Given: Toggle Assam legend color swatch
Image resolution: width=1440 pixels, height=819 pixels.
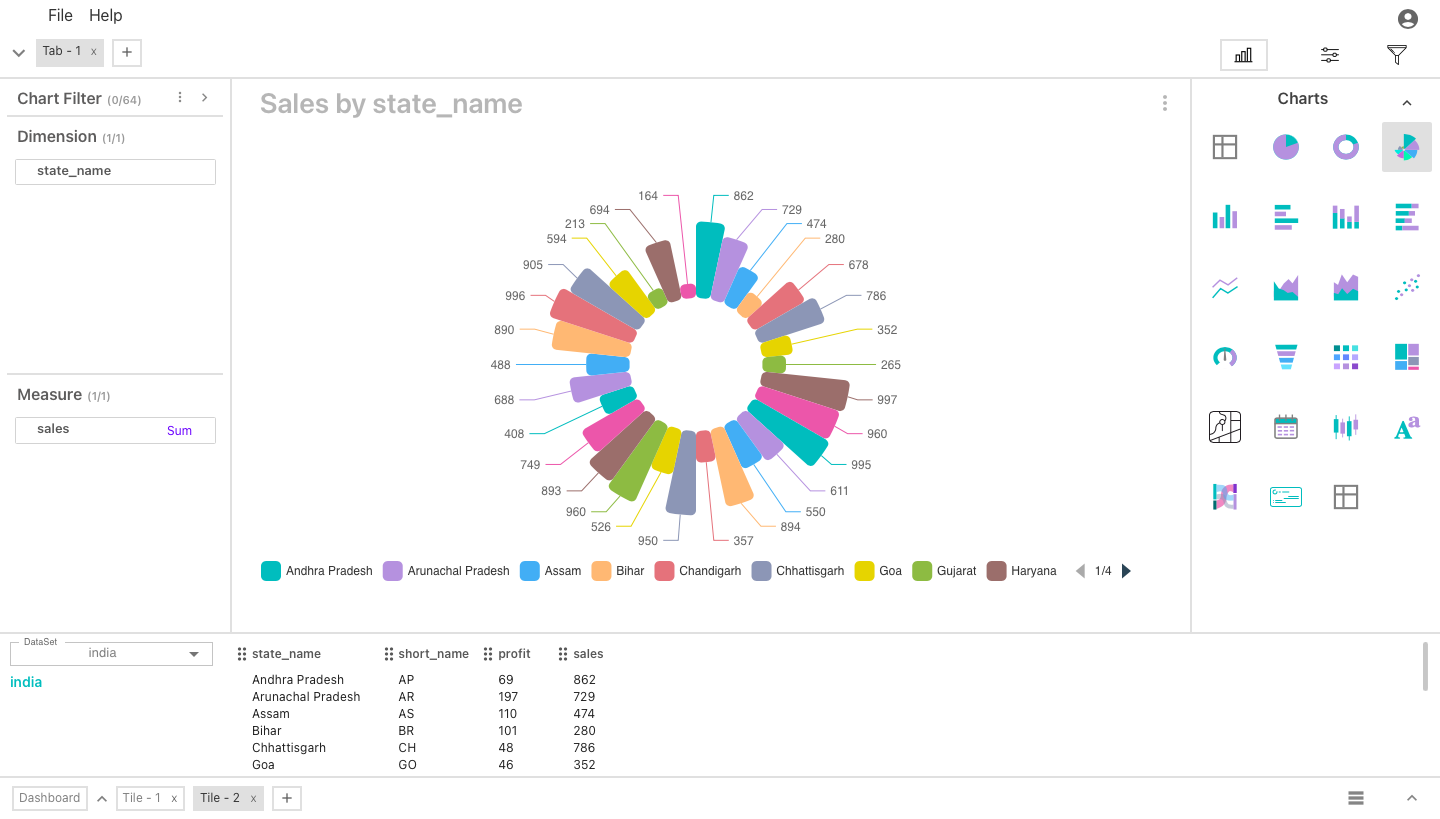Looking at the screenshot, I should 530,571.
